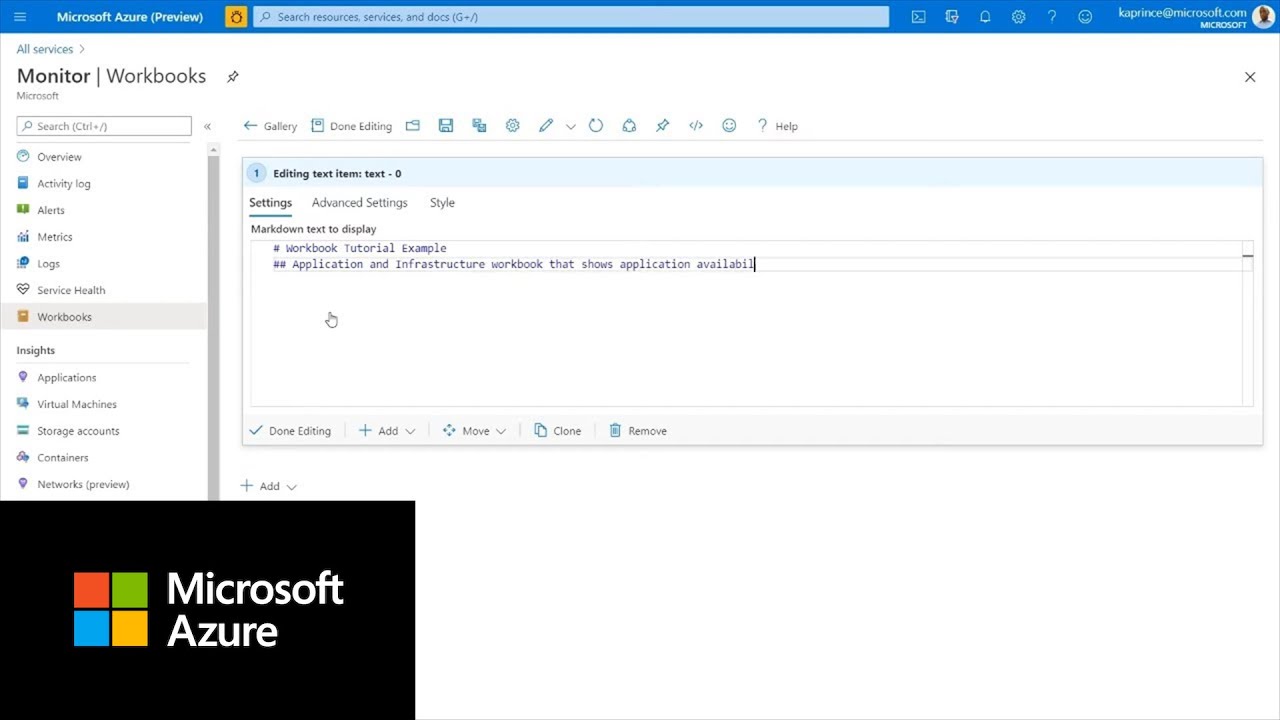Refresh the workbook with the circular arrow
The width and height of the screenshot is (1280, 720).
coord(596,126)
